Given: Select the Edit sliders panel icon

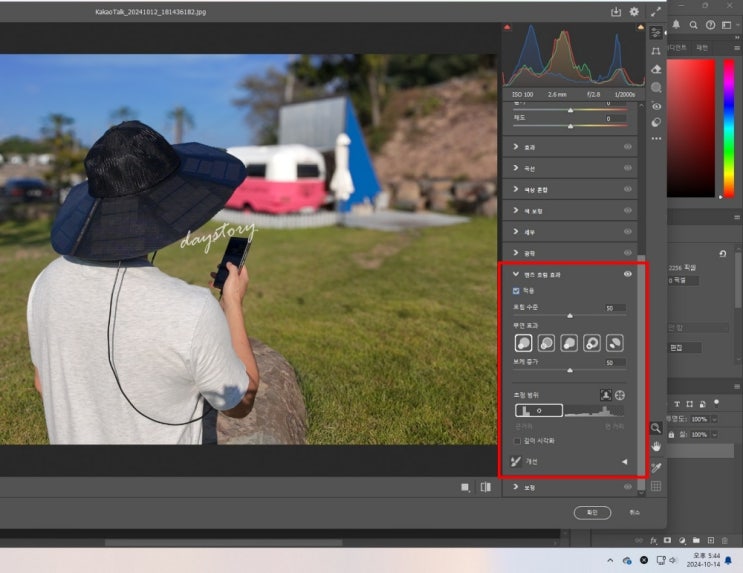Looking at the screenshot, I should pos(656,32).
